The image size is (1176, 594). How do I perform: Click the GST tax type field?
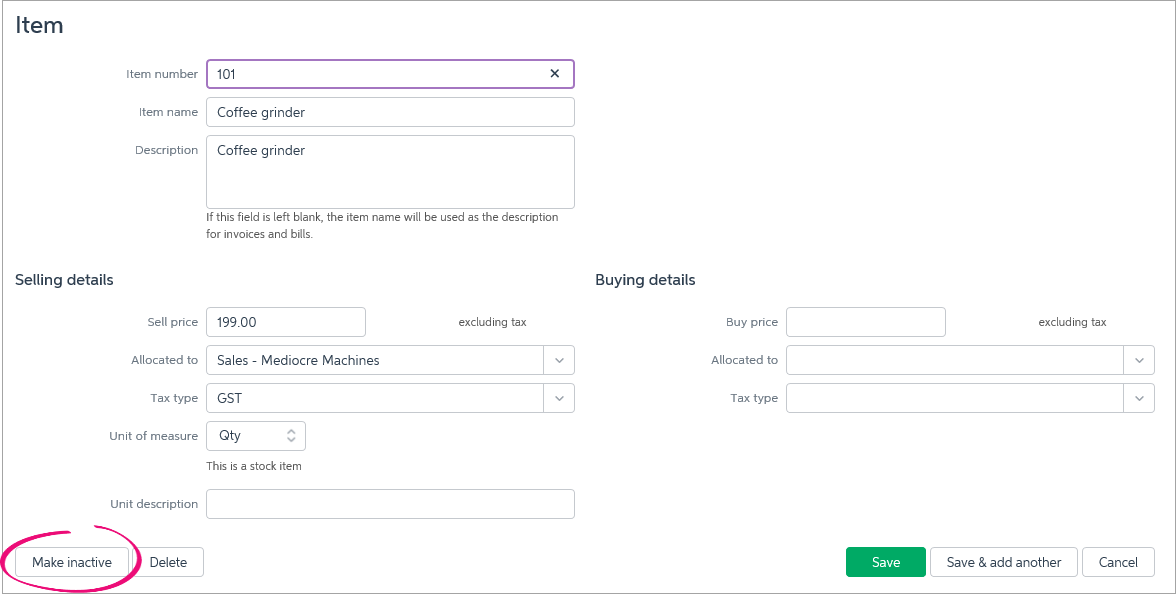tap(375, 398)
